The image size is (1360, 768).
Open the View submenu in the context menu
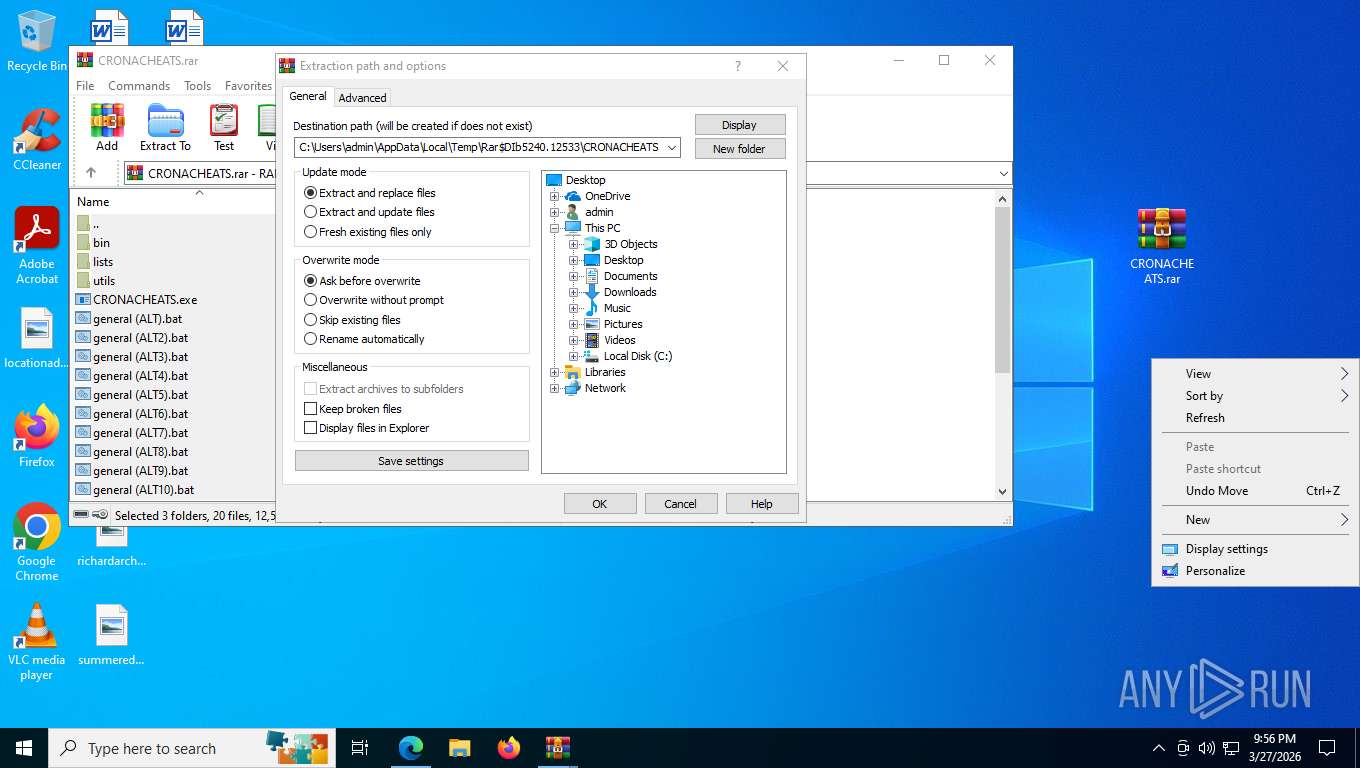[x=1255, y=374]
